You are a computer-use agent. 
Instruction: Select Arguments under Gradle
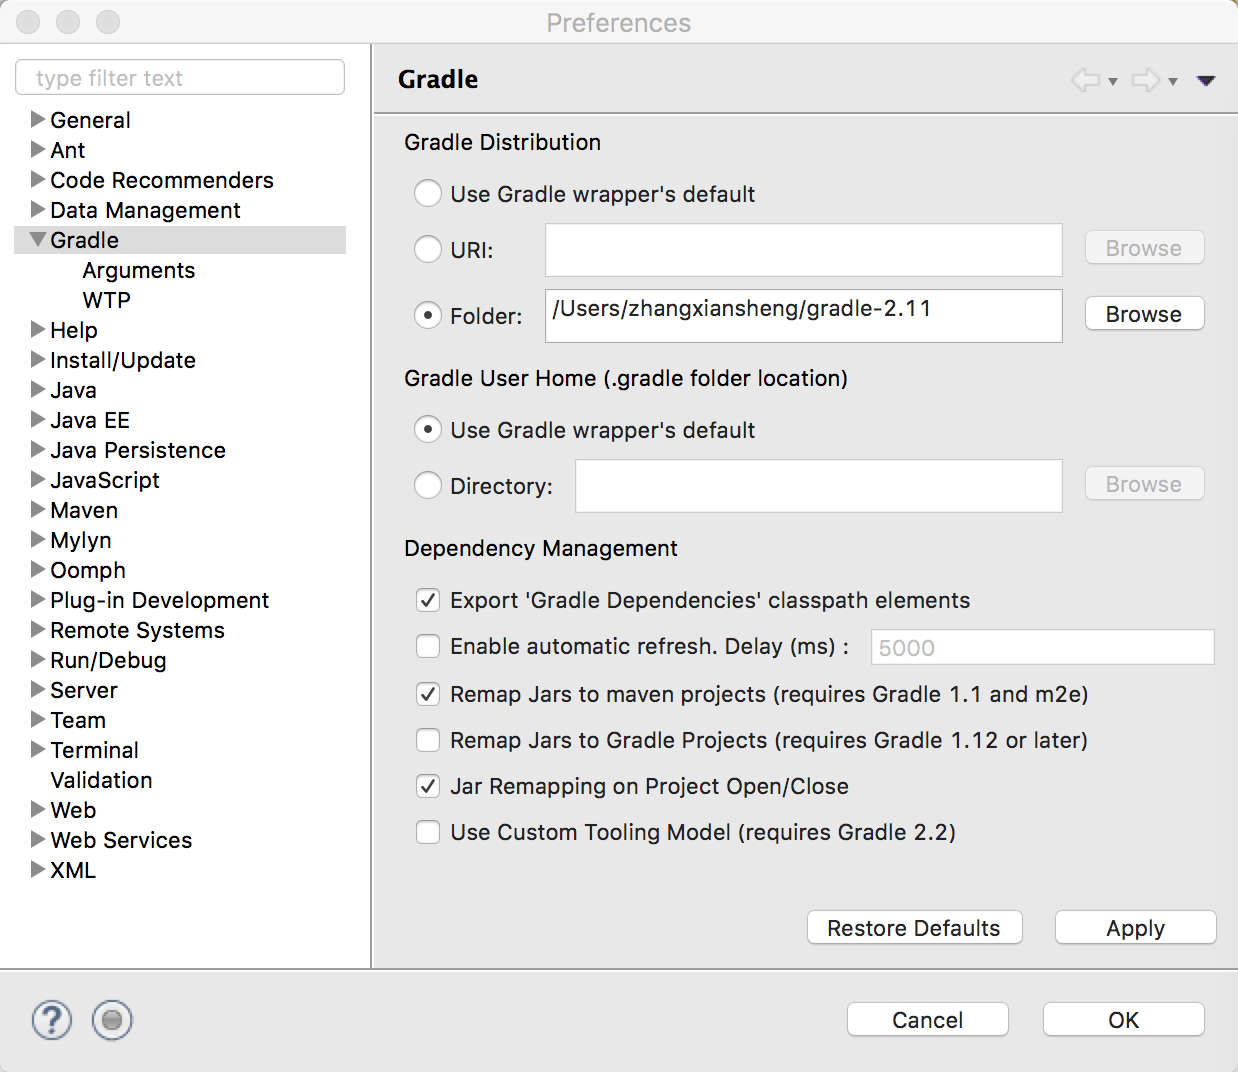[x=139, y=270]
